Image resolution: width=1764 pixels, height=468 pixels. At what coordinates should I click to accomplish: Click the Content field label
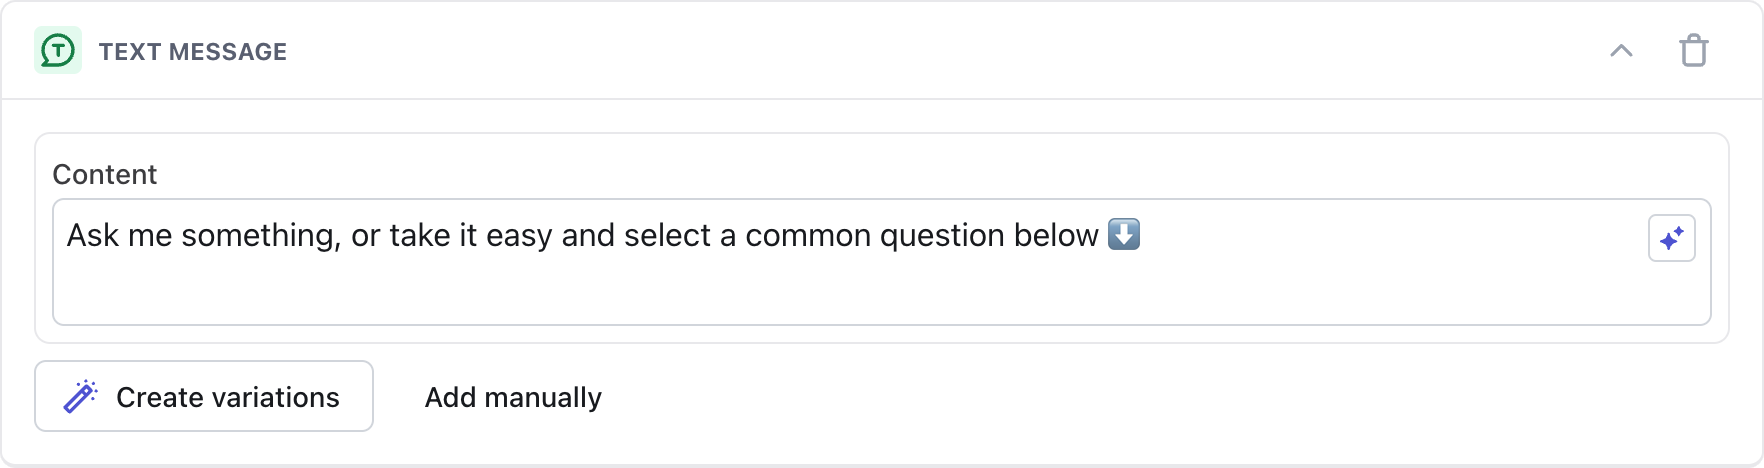(x=105, y=174)
